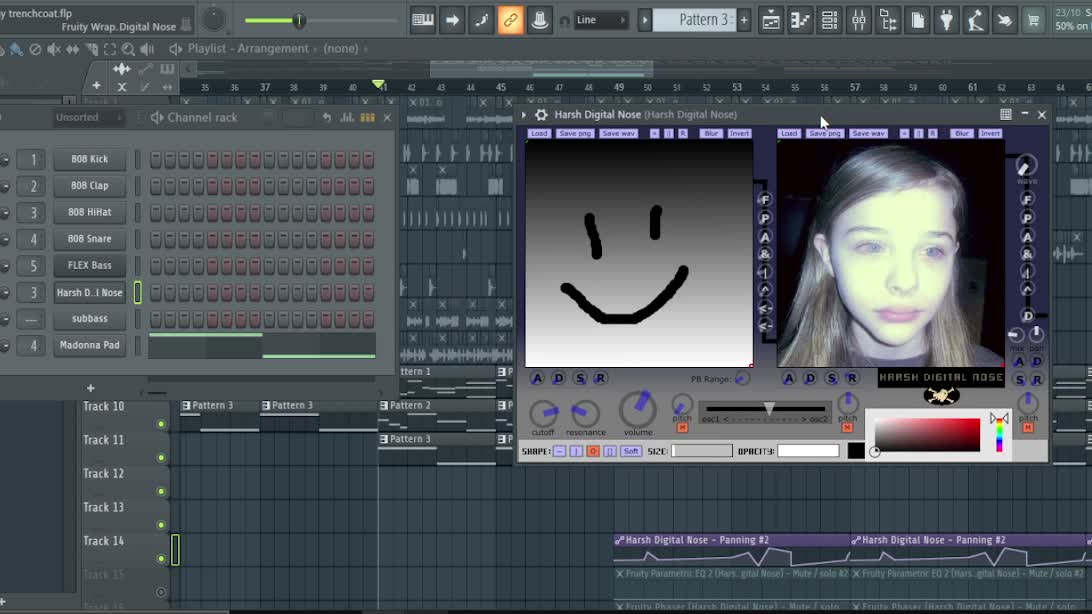
Task: Click Save wav in the plugin panel
Action: coord(618,133)
